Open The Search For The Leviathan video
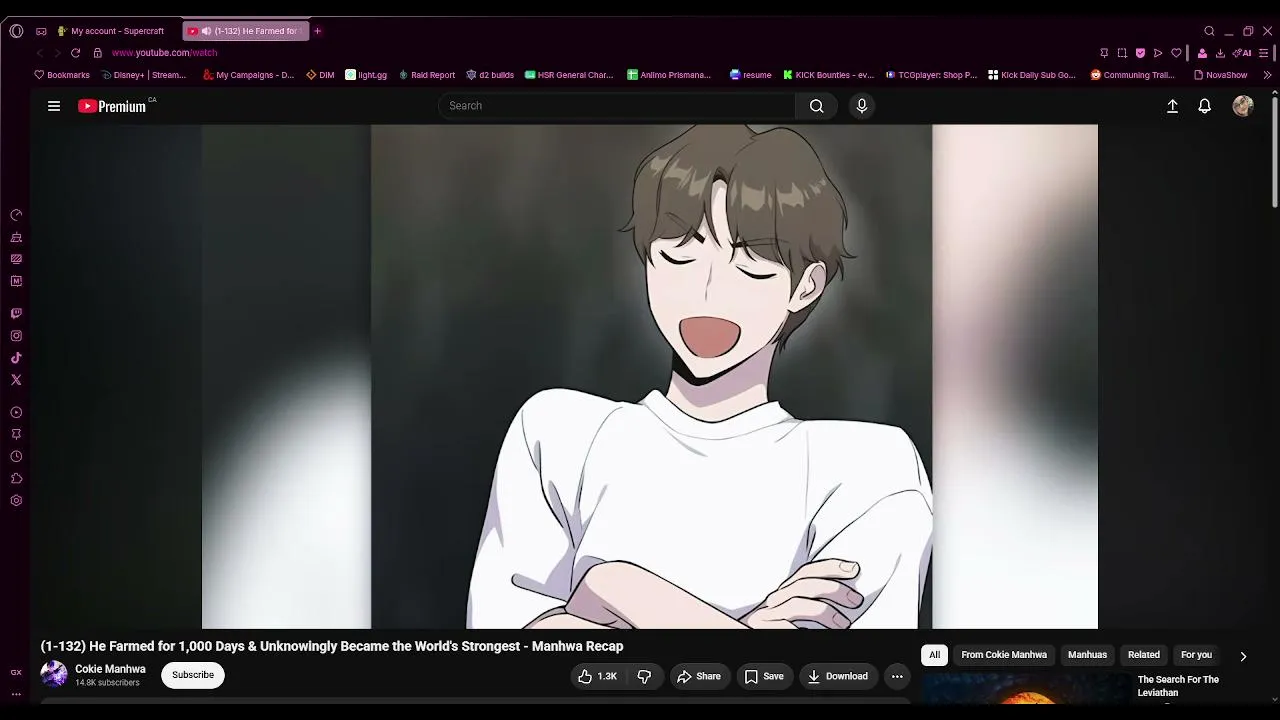 click(x=1178, y=686)
